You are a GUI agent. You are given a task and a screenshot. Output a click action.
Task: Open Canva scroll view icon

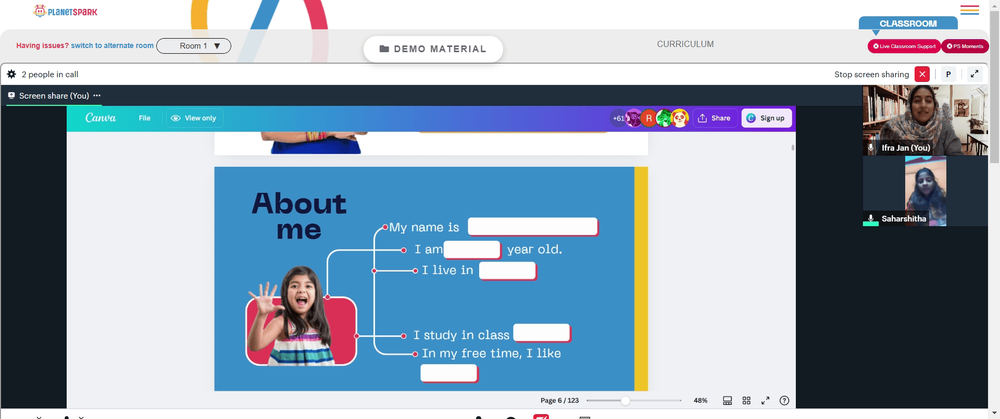727,401
